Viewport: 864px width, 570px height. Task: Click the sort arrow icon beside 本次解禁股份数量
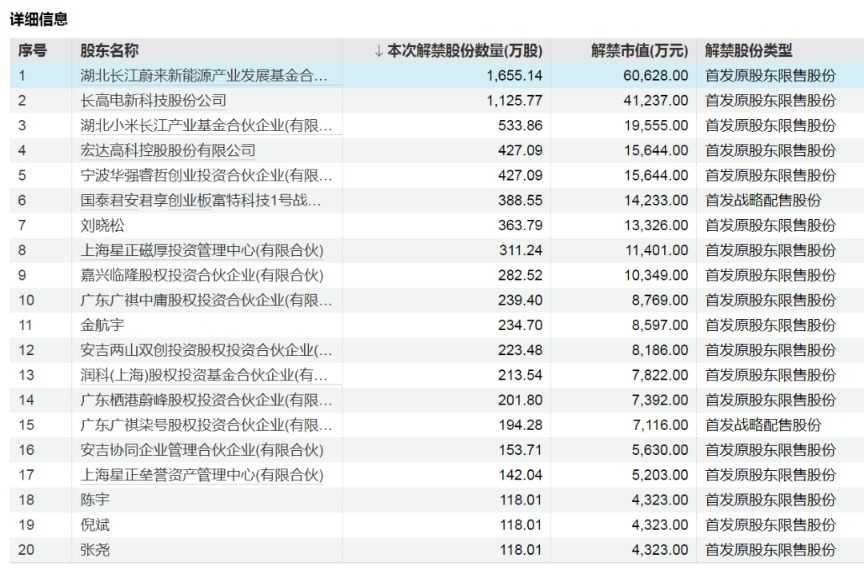[379, 51]
